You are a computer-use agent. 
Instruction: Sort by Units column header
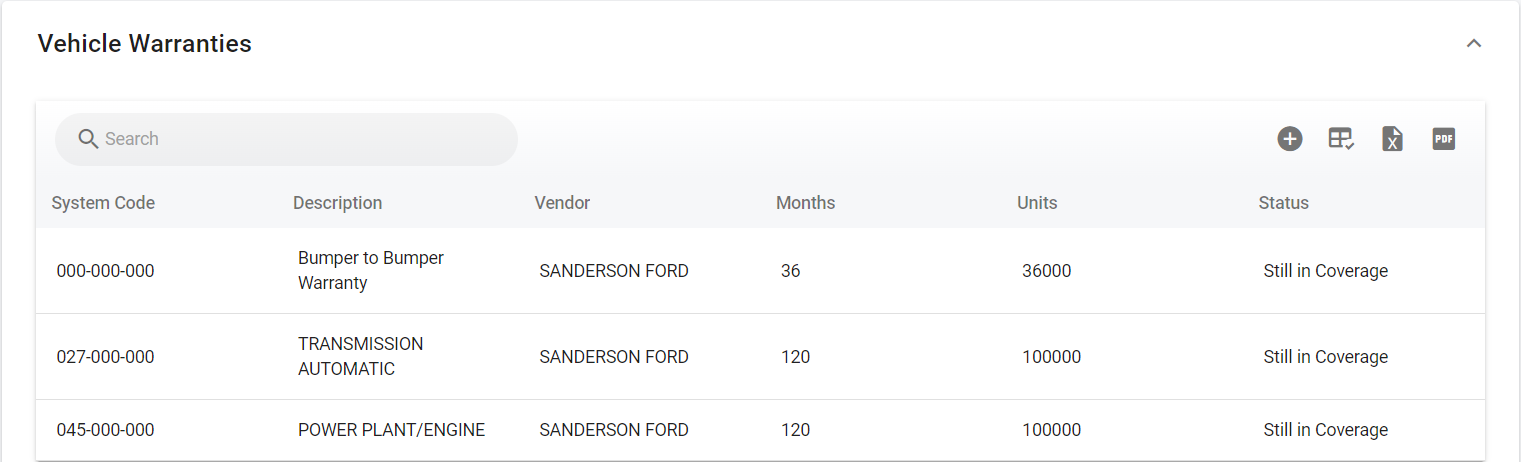[1037, 203]
